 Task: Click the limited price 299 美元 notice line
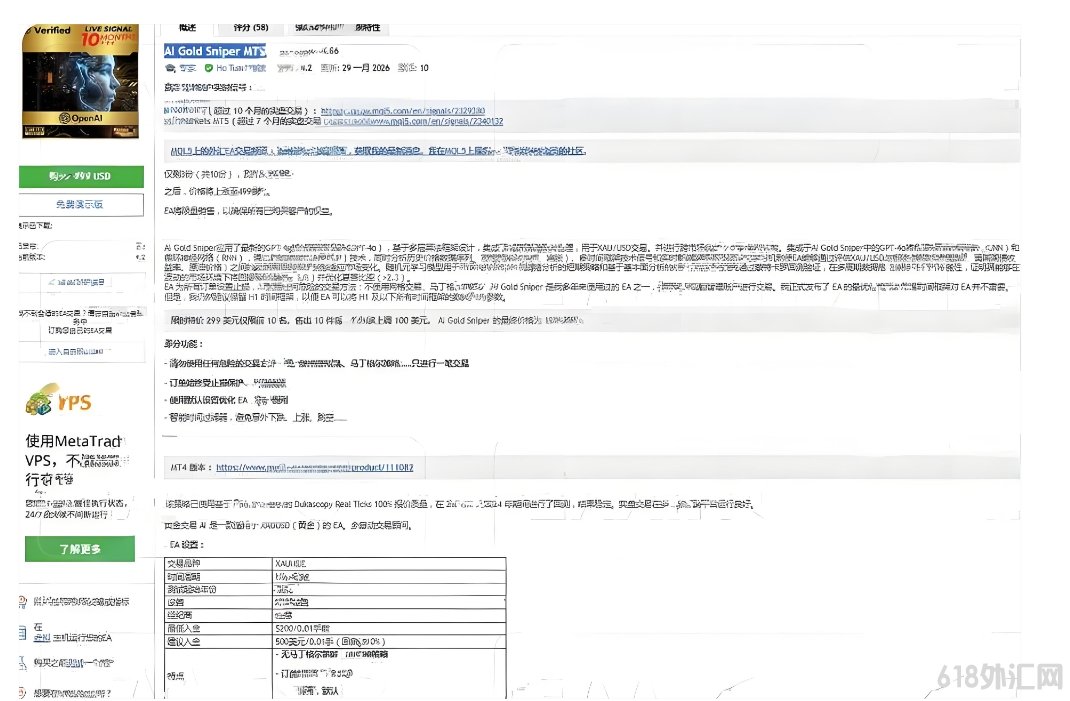(377, 320)
